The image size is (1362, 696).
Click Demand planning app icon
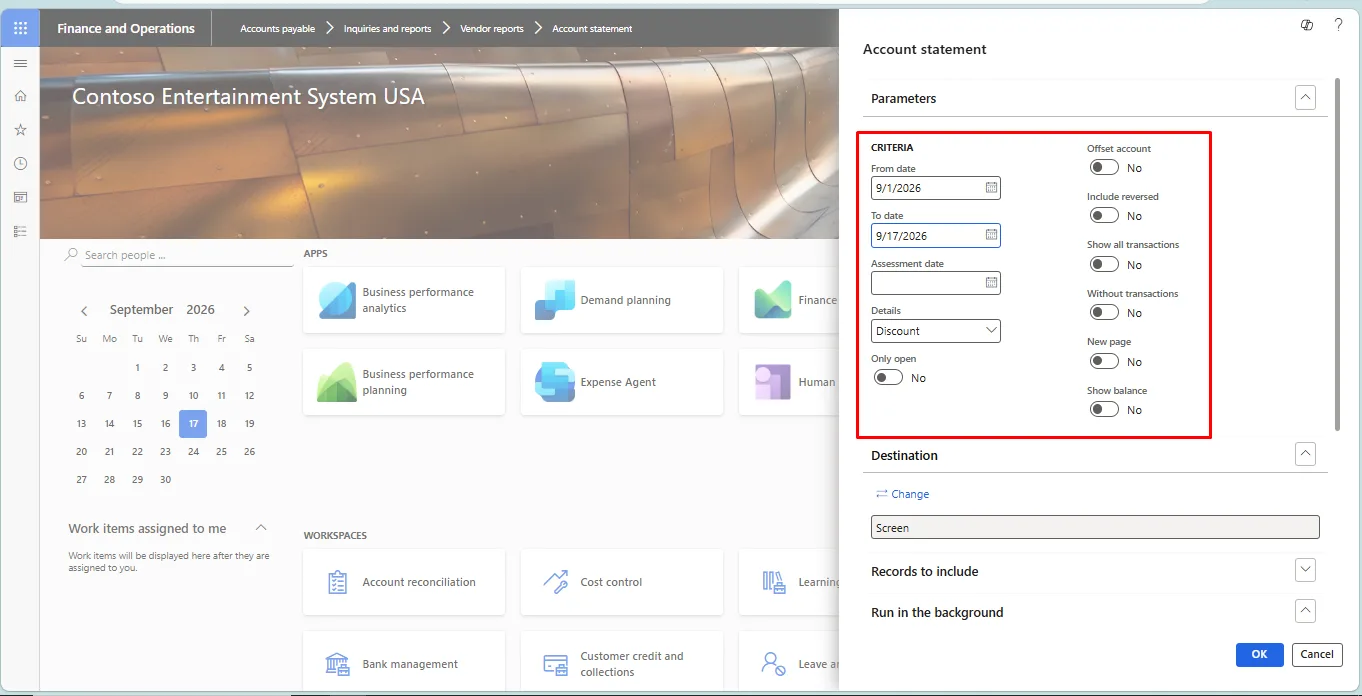click(555, 300)
